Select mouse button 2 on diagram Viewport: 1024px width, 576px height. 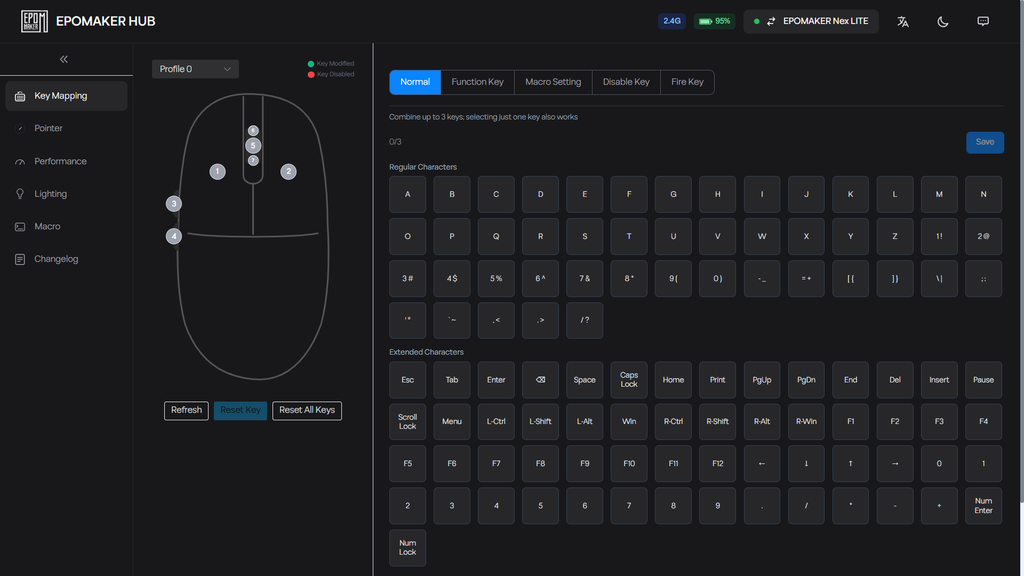288,172
